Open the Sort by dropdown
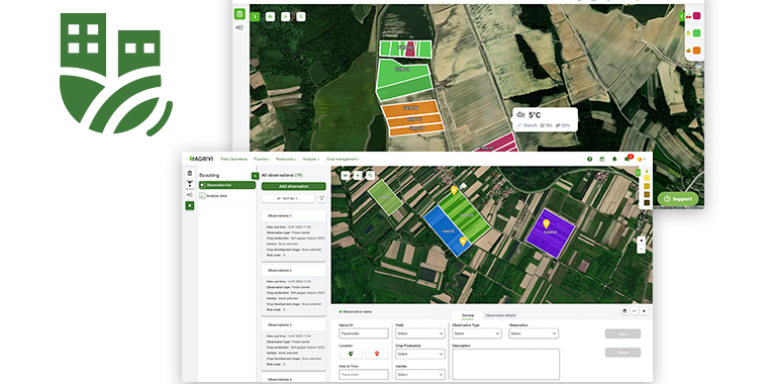768x384 pixels. pos(288,198)
